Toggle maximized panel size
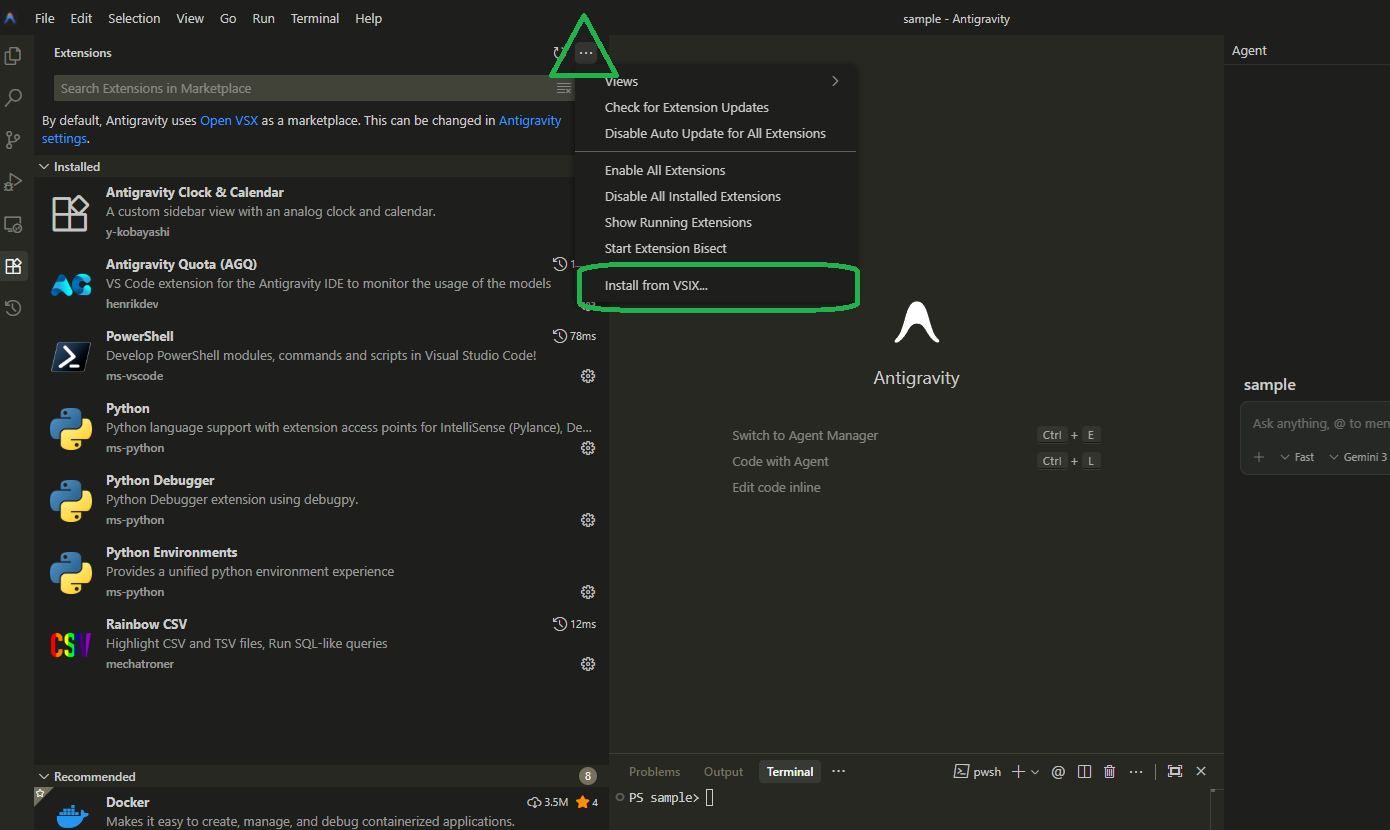 [1175, 771]
